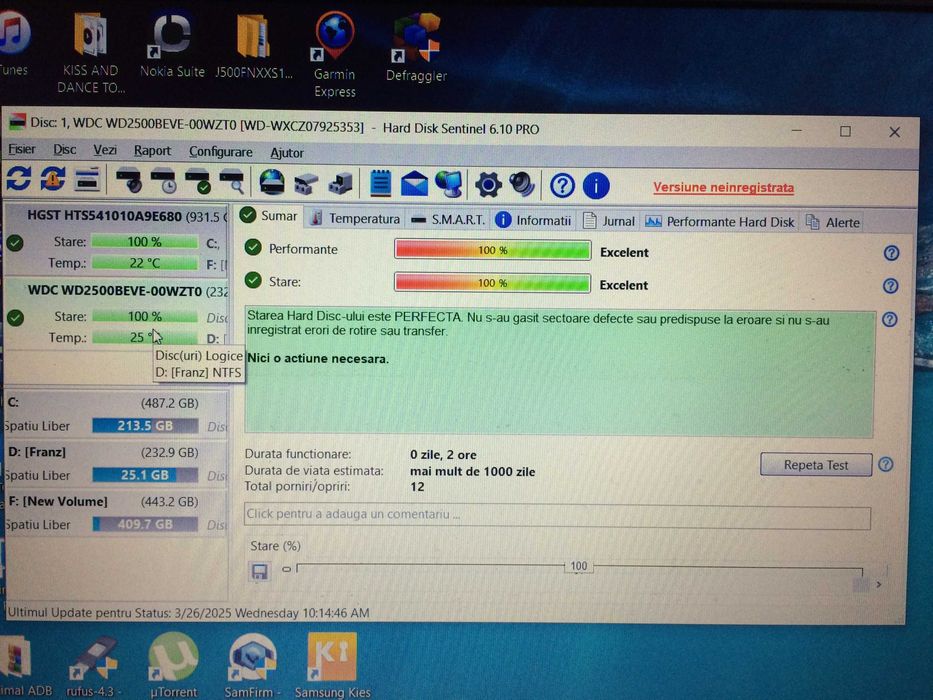Open the Informatii tab

coord(534,221)
